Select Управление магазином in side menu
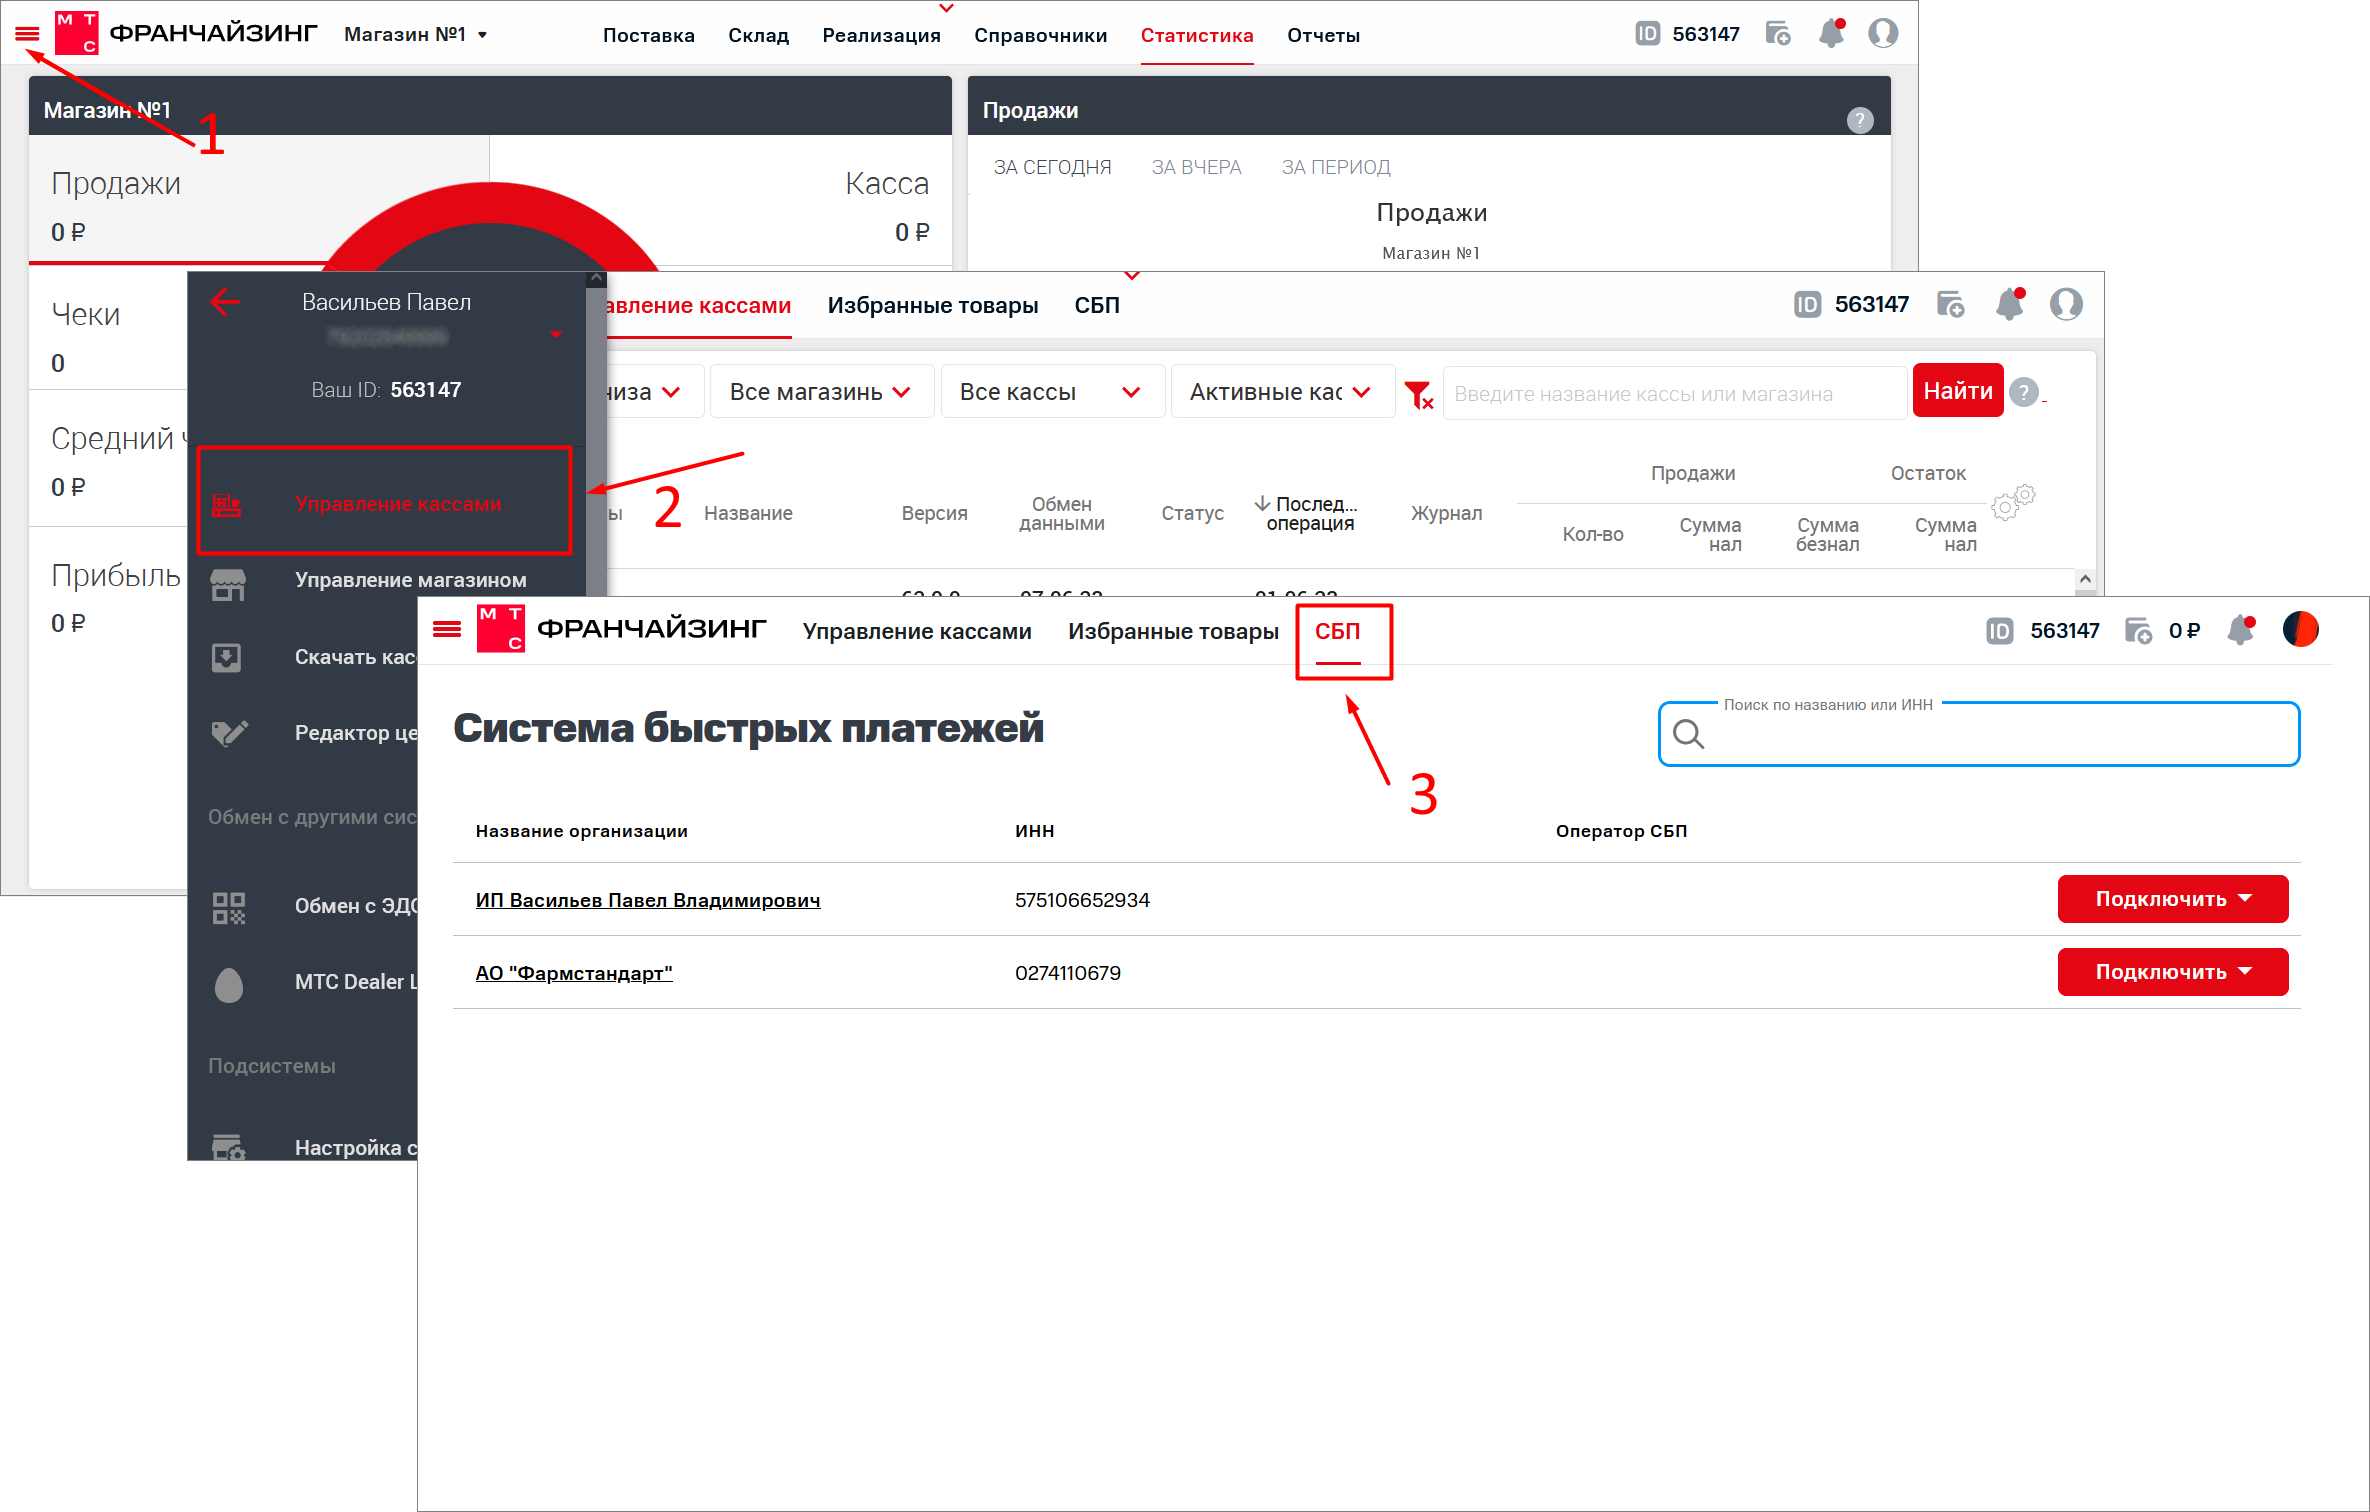Image resolution: width=2370 pixels, height=1512 pixels. pos(410,580)
